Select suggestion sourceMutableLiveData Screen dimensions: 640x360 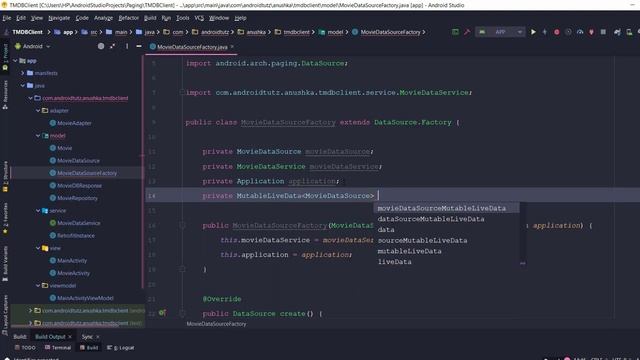[446, 240]
